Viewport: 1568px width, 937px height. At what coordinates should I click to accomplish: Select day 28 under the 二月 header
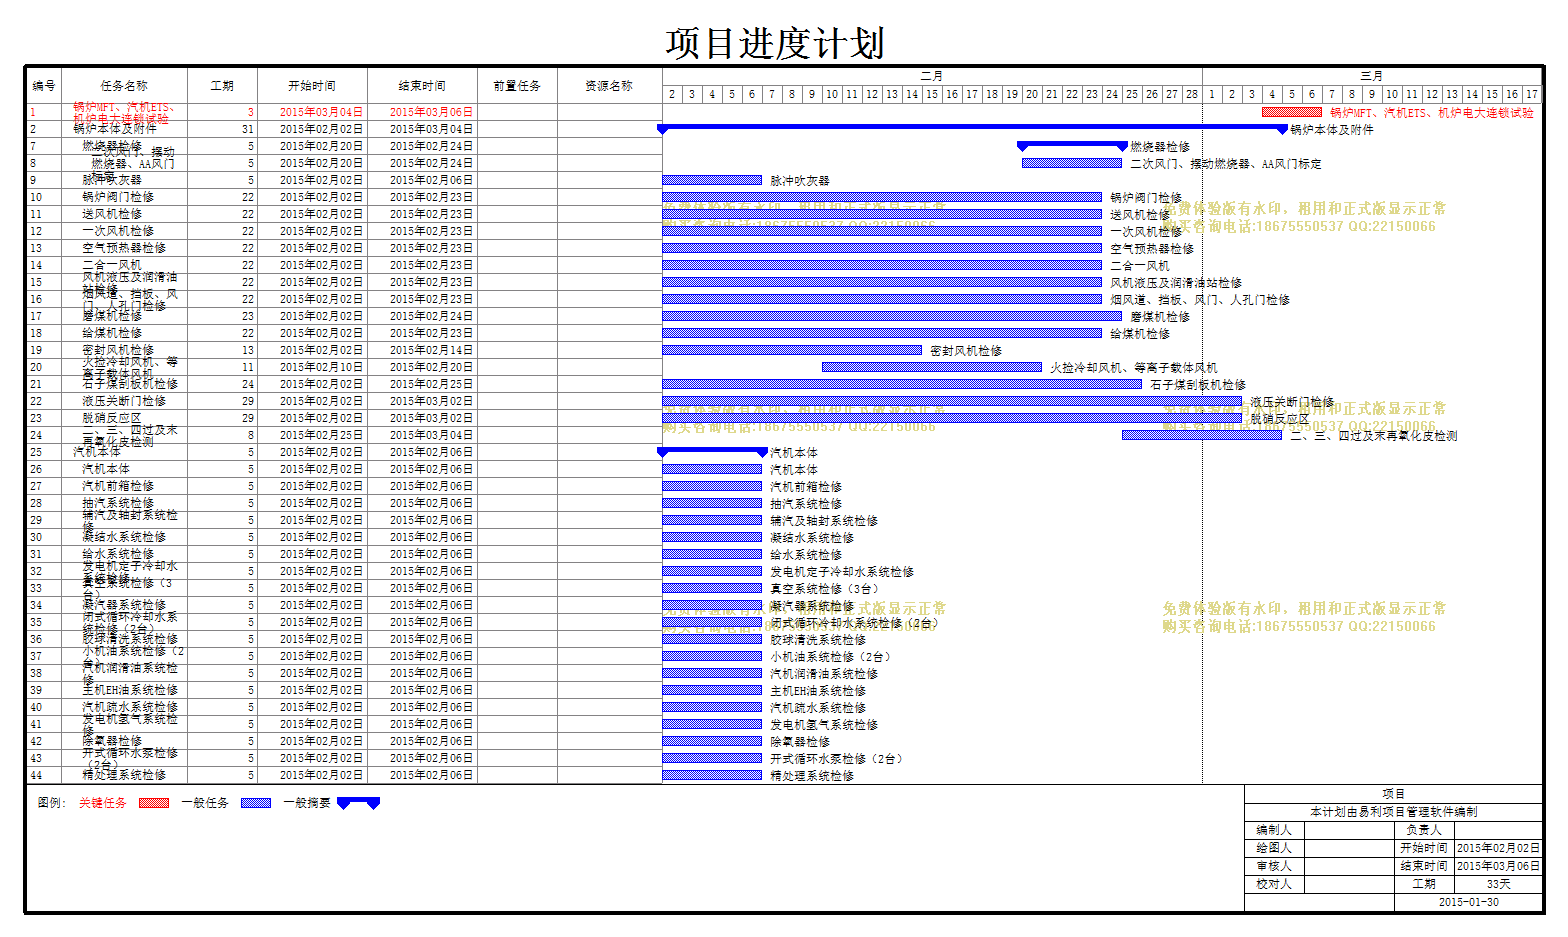[1192, 94]
